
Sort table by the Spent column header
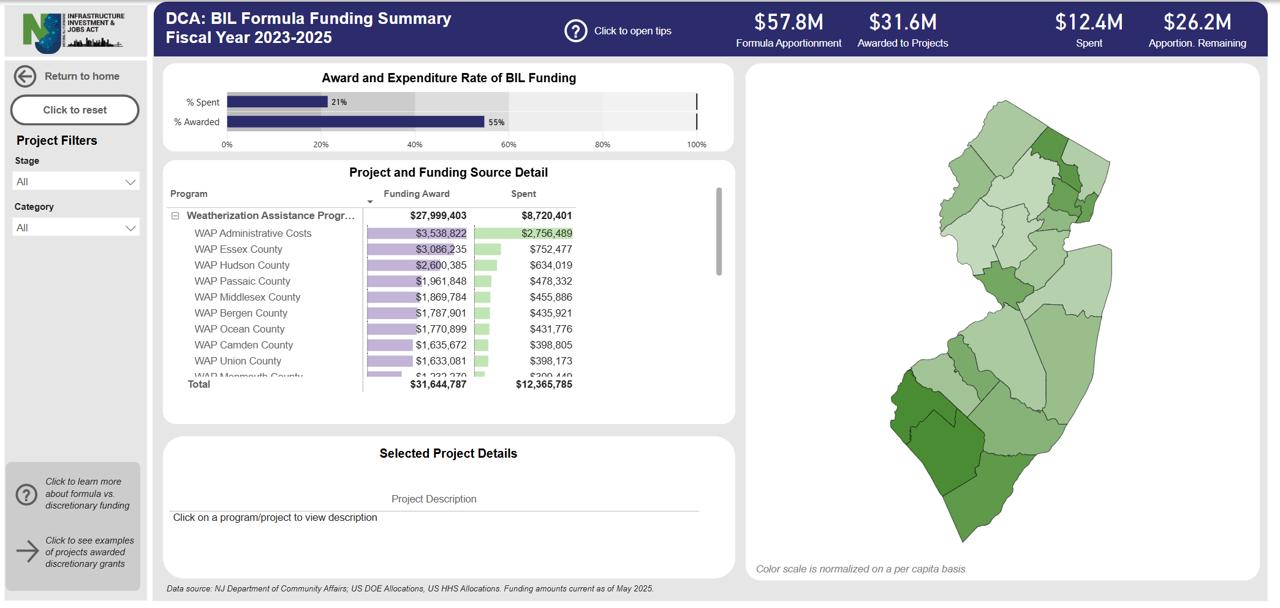point(523,194)
